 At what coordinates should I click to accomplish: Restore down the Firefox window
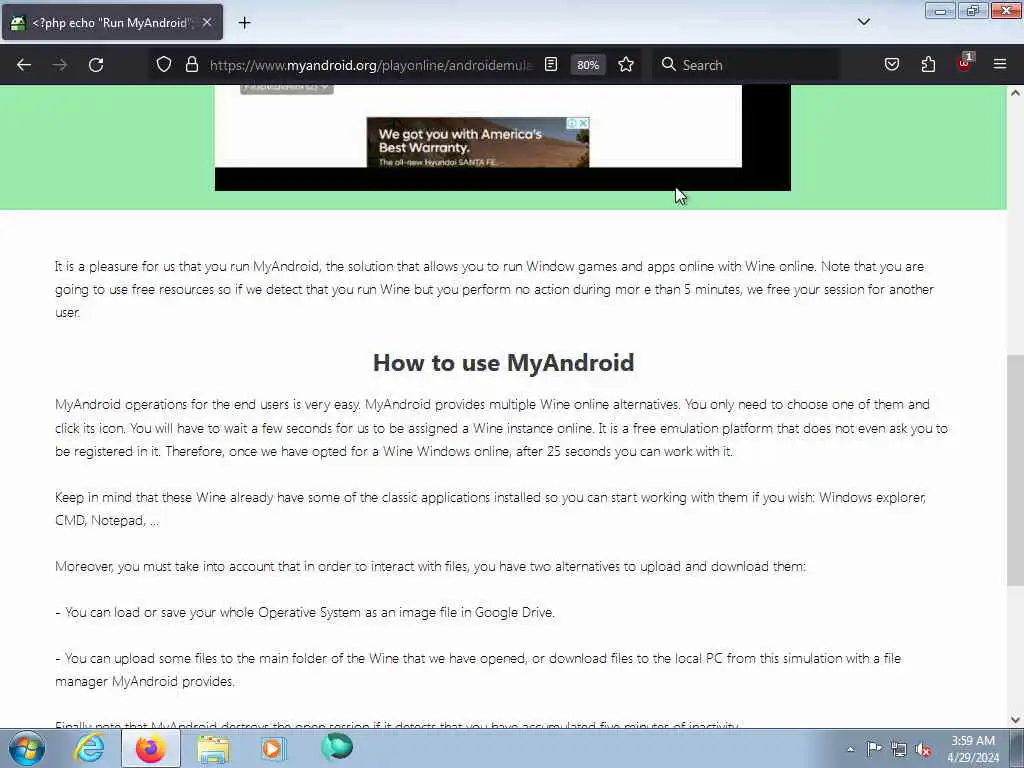pos(973,11)
